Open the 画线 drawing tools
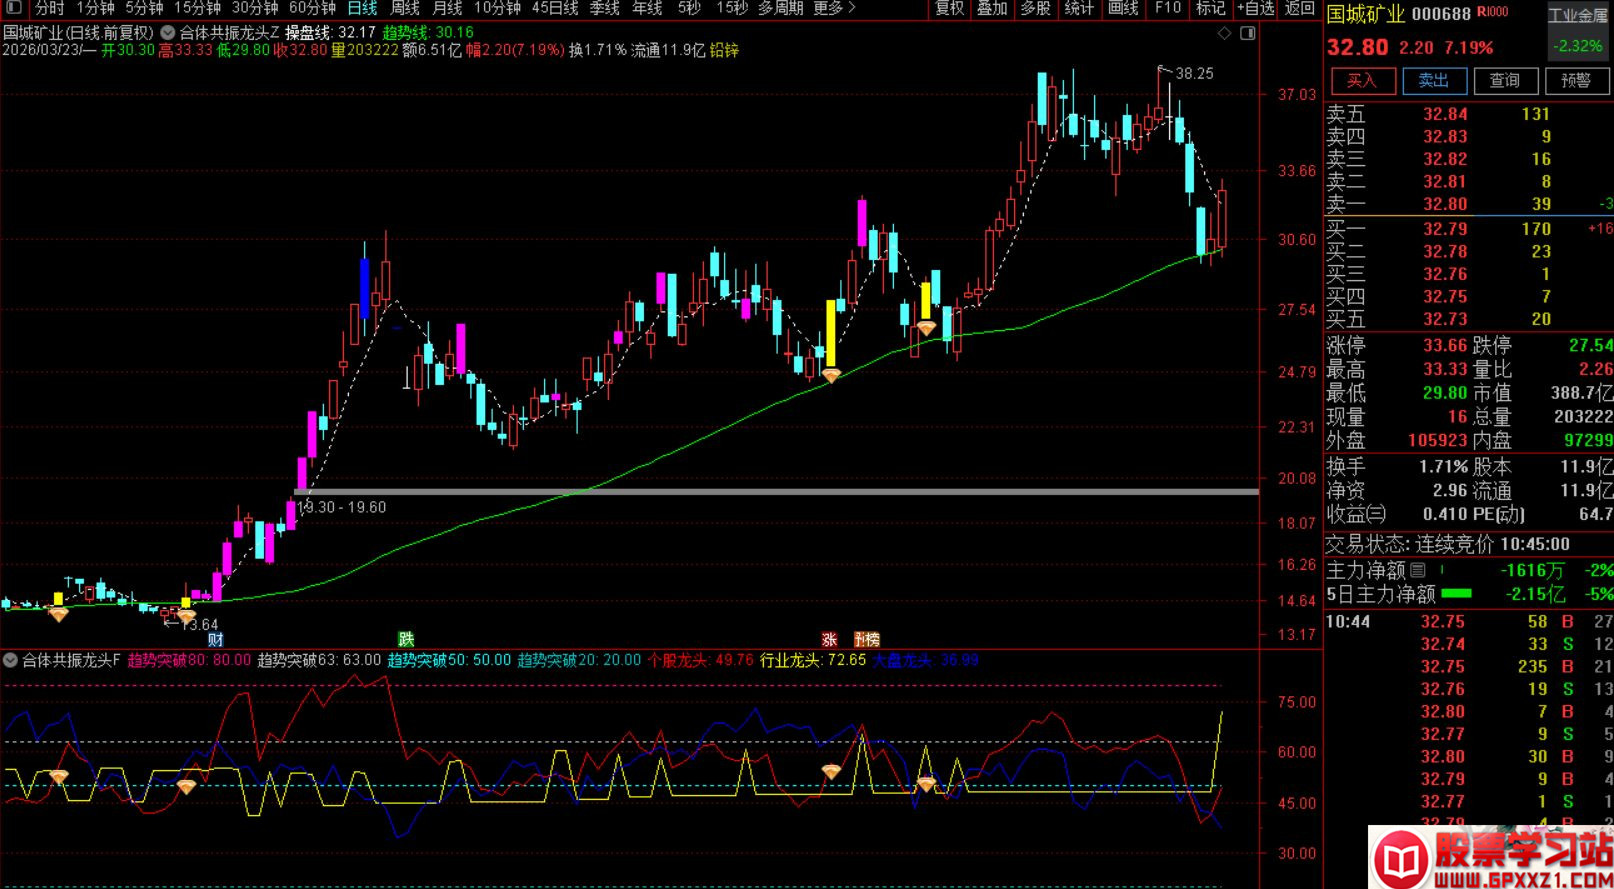This screenshot has width=1614, height=889. pyautogui.click(x=1123, y=8)
